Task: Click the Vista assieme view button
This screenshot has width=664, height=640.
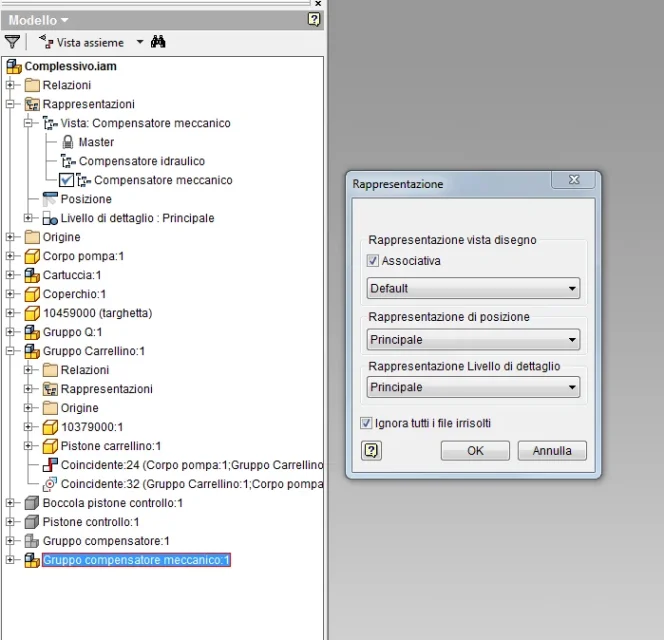Action: click(81, 42)
